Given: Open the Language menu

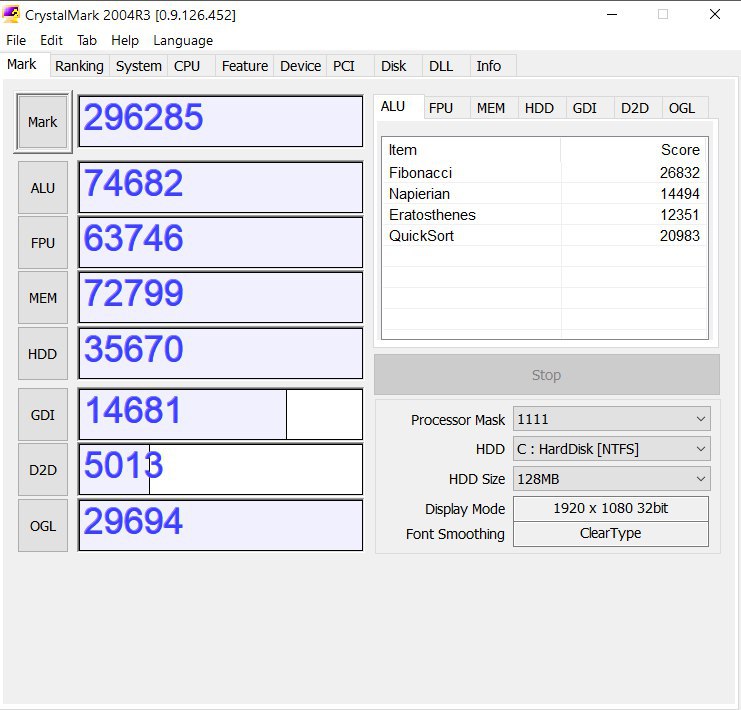Looking at the screenshot, I should pyautogui.click(x=182, y=40).
